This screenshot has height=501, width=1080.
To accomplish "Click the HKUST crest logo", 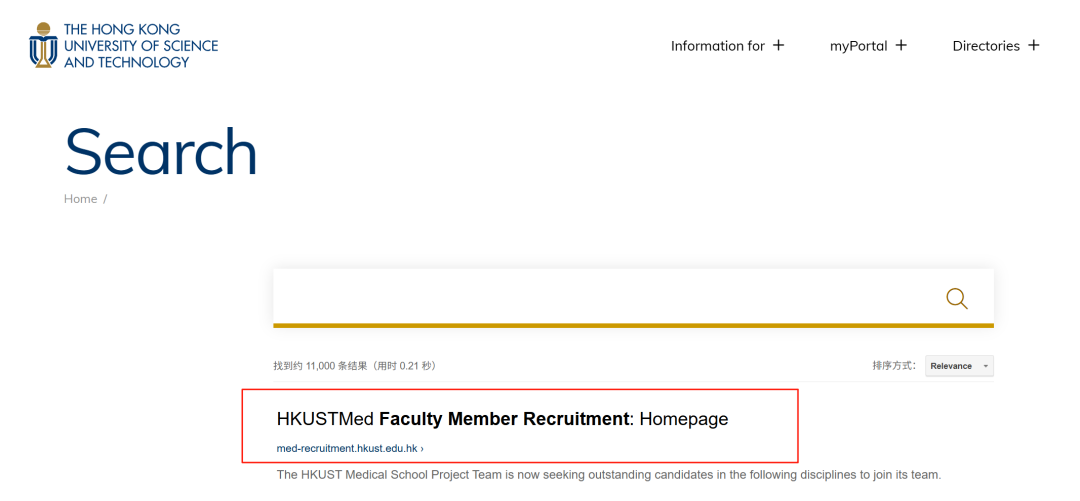I will pos(43,47).
